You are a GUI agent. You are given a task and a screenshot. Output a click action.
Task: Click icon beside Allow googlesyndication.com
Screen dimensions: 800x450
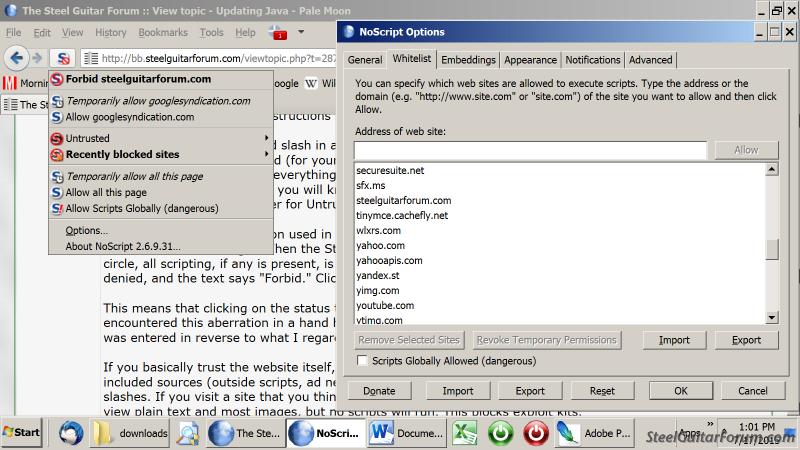57,117
